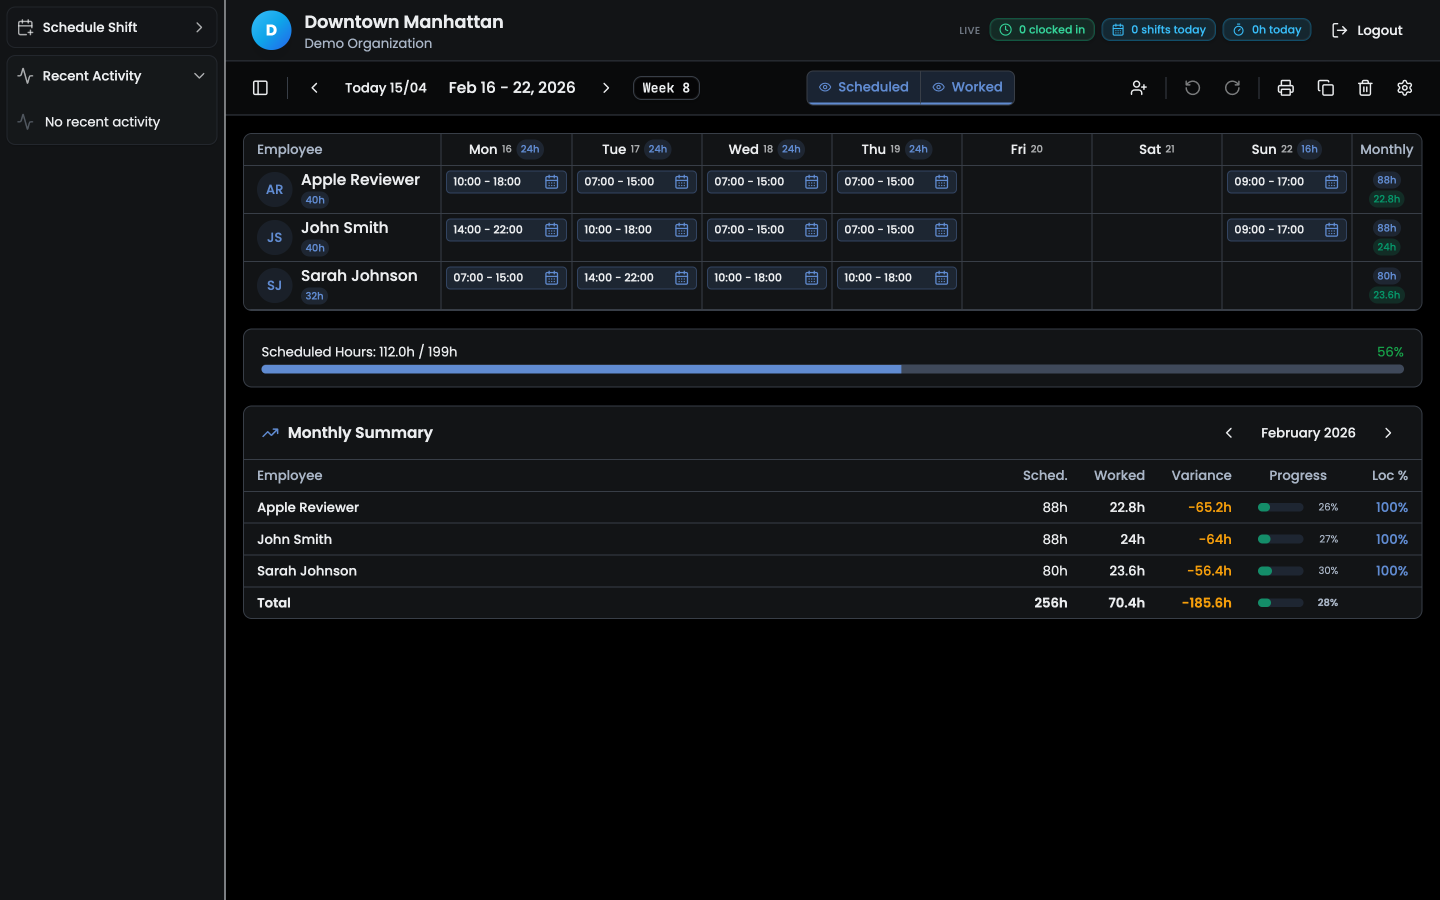Screen dimensions: 1440x900
Task: Click the redo icon in toolbar
Action: click(x=1232, y=88)
